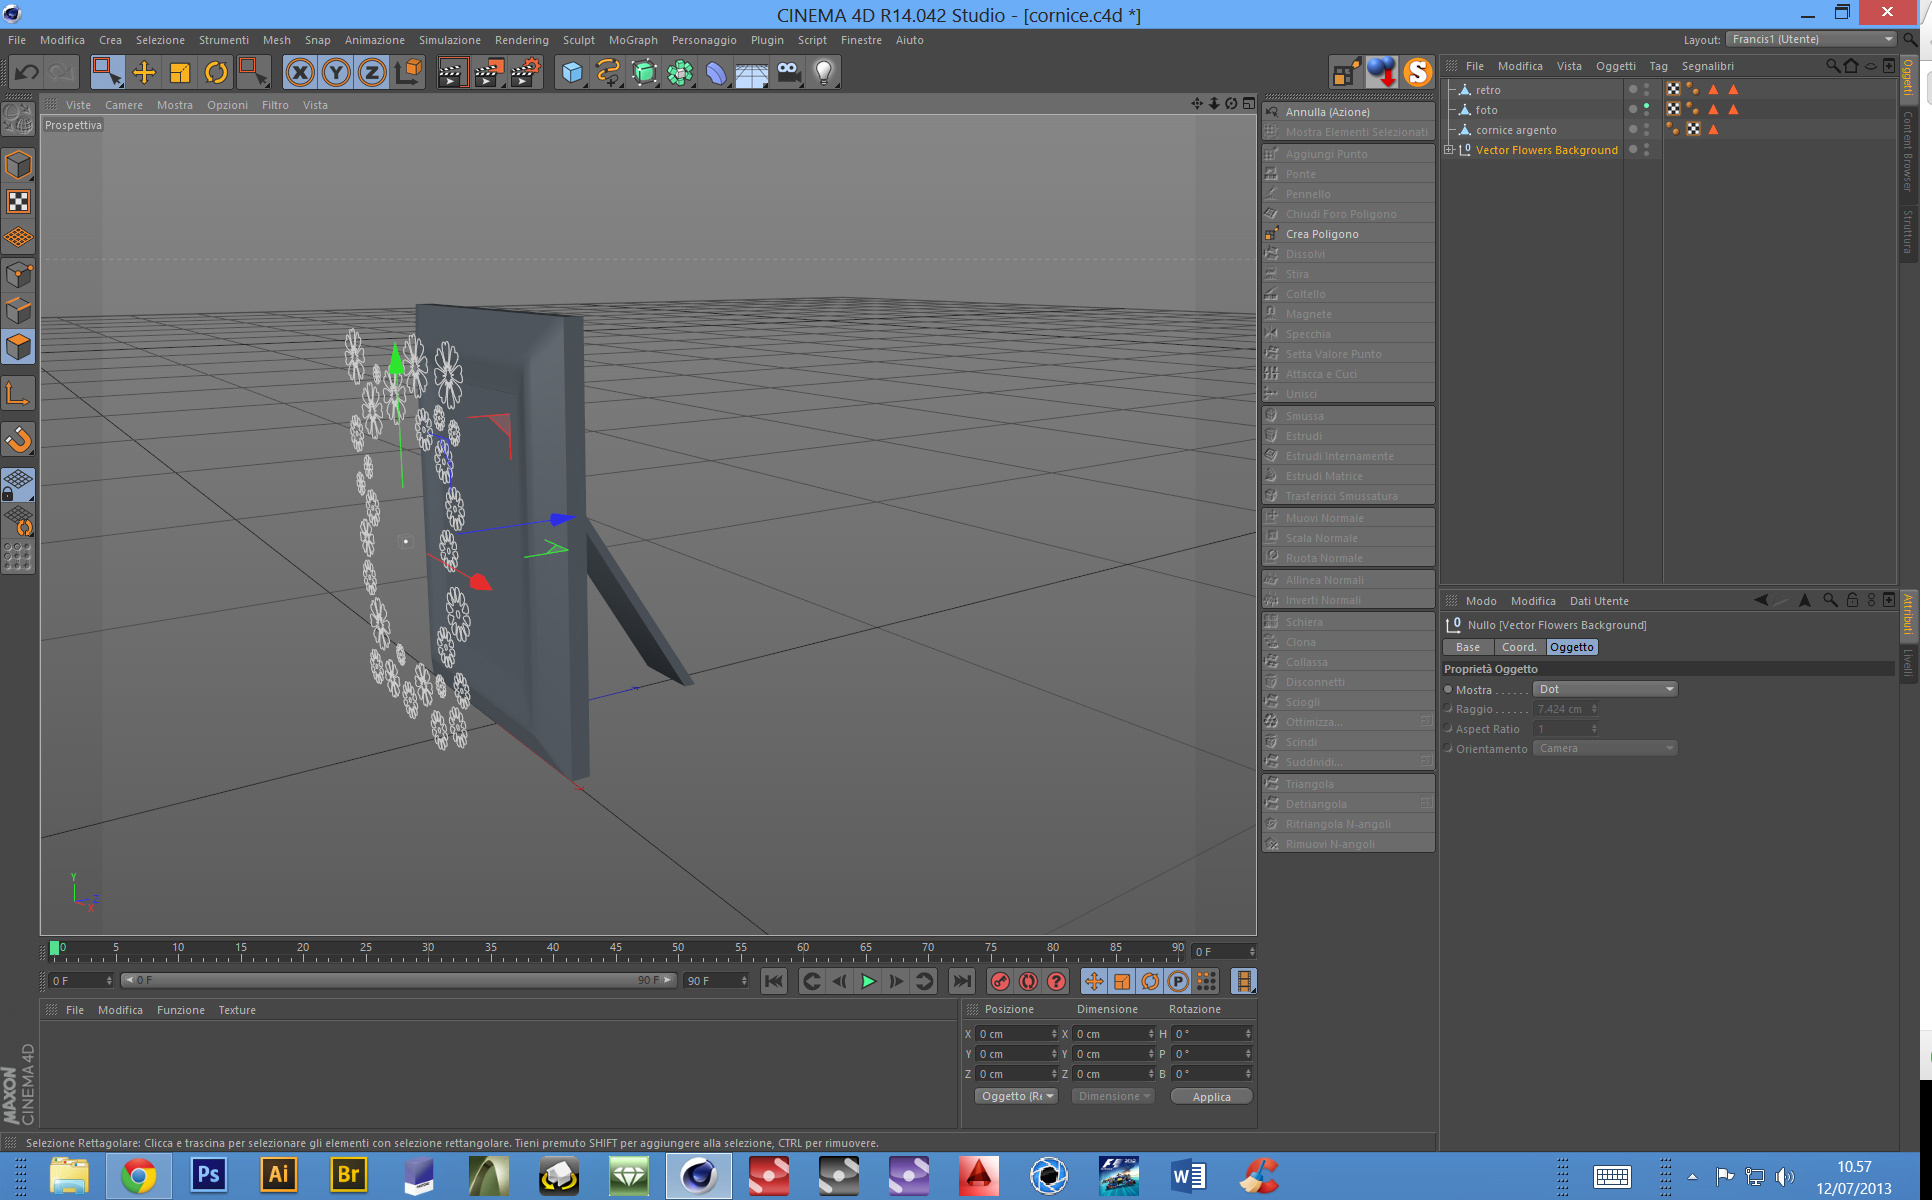Switch to the Coord. tab
This screenshot has height=1200, width=1932.
pyautogui.click(x=1518, y=647)
